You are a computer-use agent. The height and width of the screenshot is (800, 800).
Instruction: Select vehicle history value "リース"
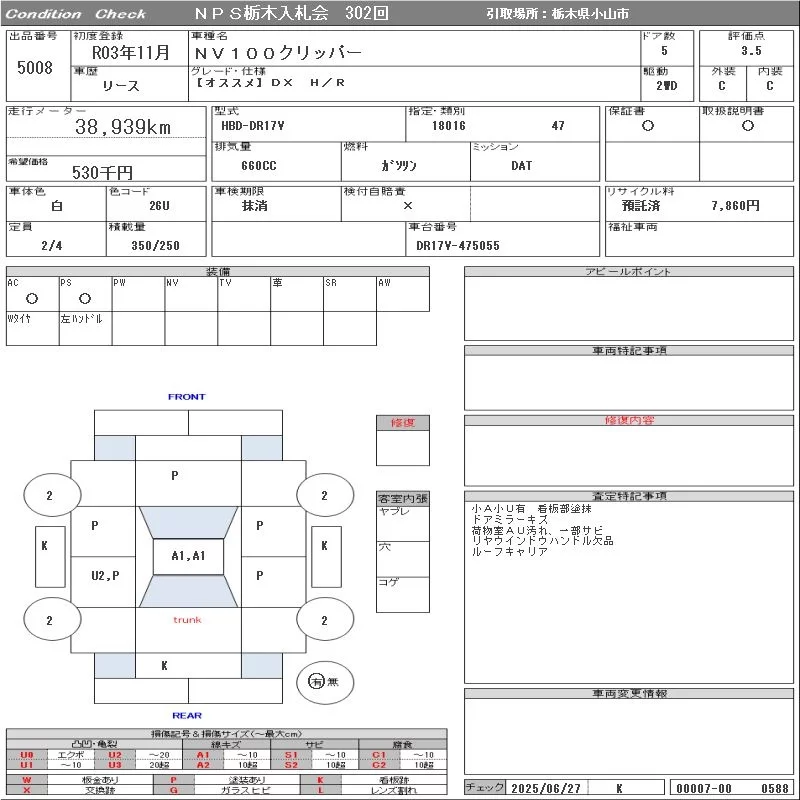point(121,86)
